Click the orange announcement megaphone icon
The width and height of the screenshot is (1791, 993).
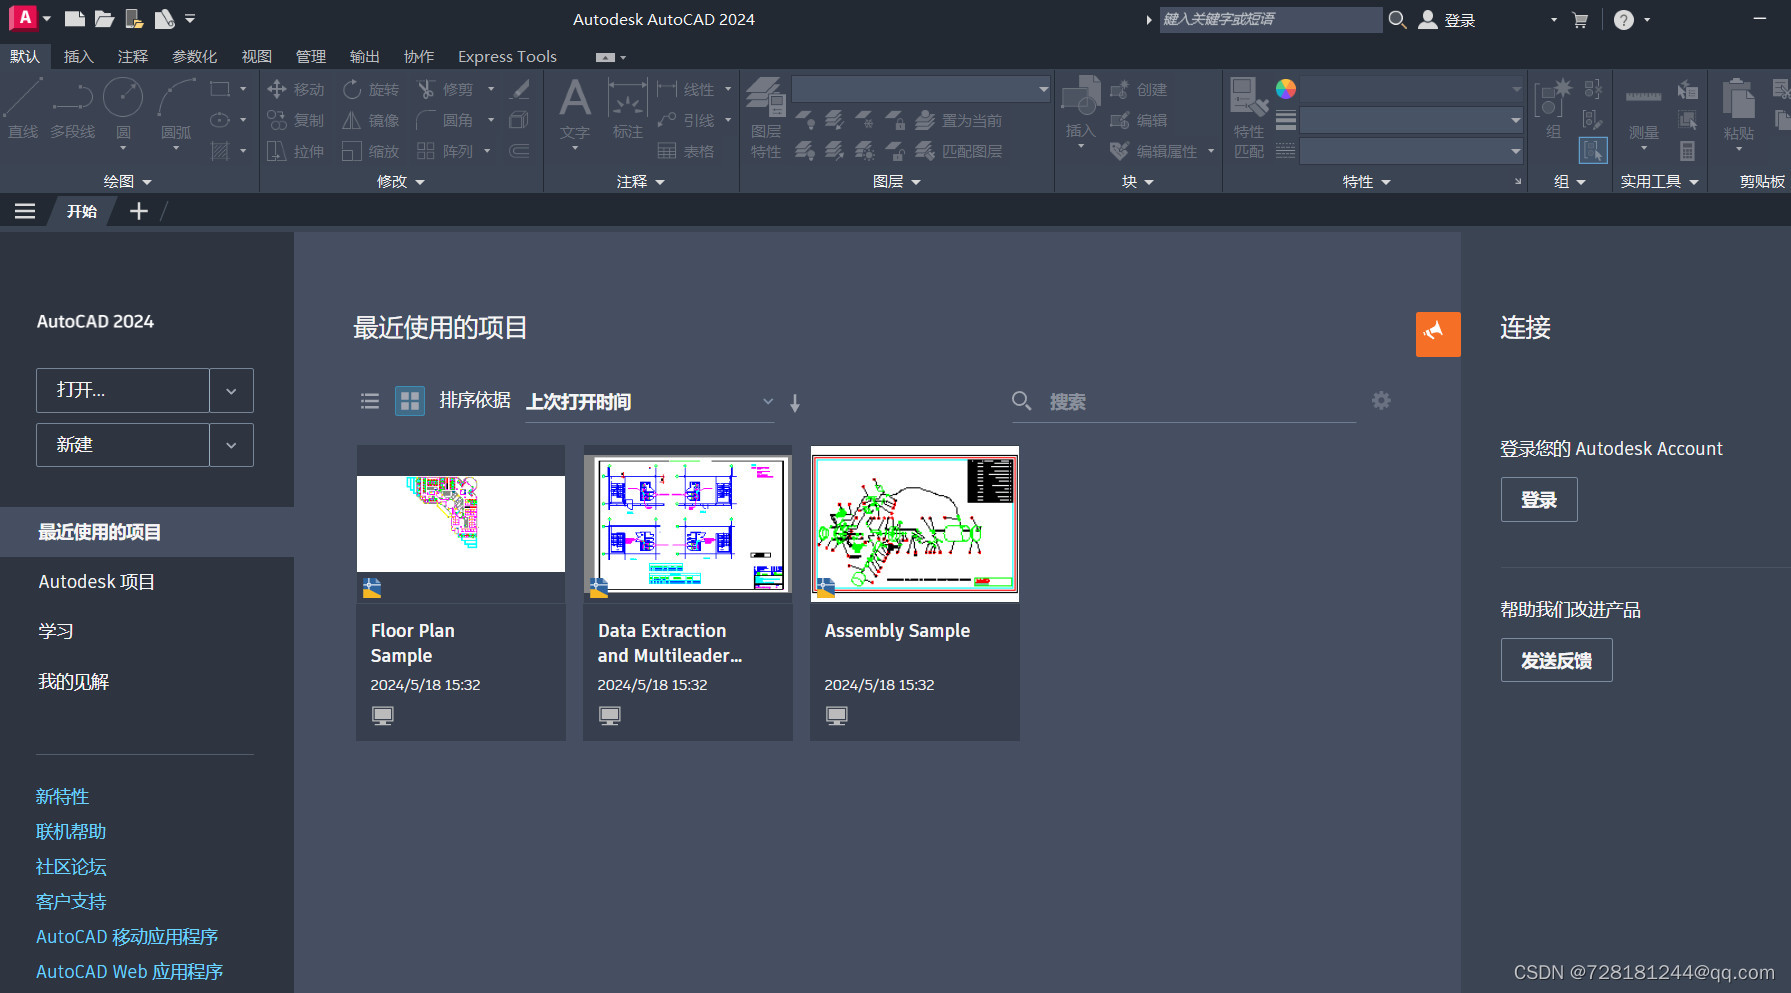1438,334
